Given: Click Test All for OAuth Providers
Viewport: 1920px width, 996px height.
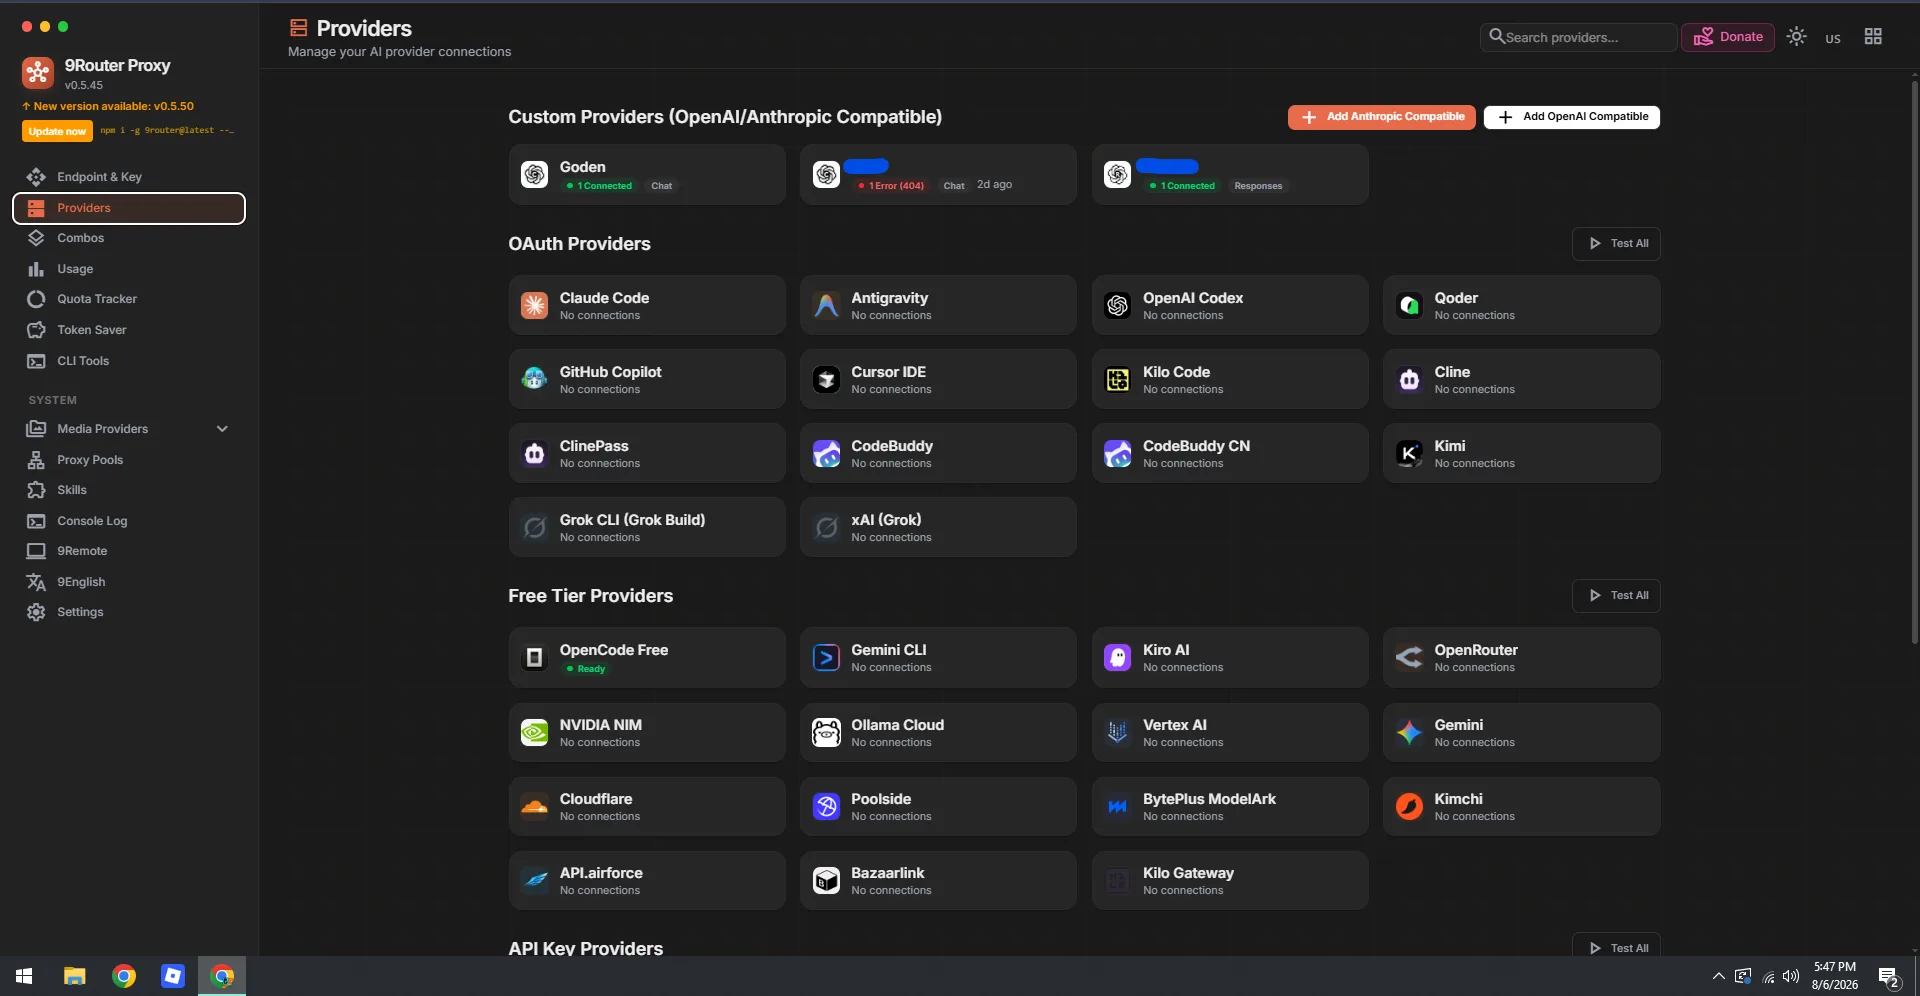Looking at the screenshot, I should [x=1616, y=244].
